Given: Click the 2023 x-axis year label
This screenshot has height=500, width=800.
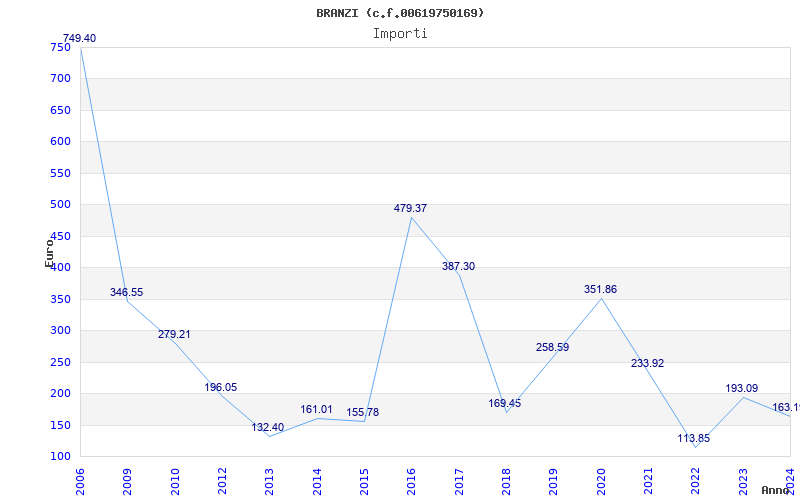Looking at the screenshot, I should pyautogui.click(x=743, y=482).
